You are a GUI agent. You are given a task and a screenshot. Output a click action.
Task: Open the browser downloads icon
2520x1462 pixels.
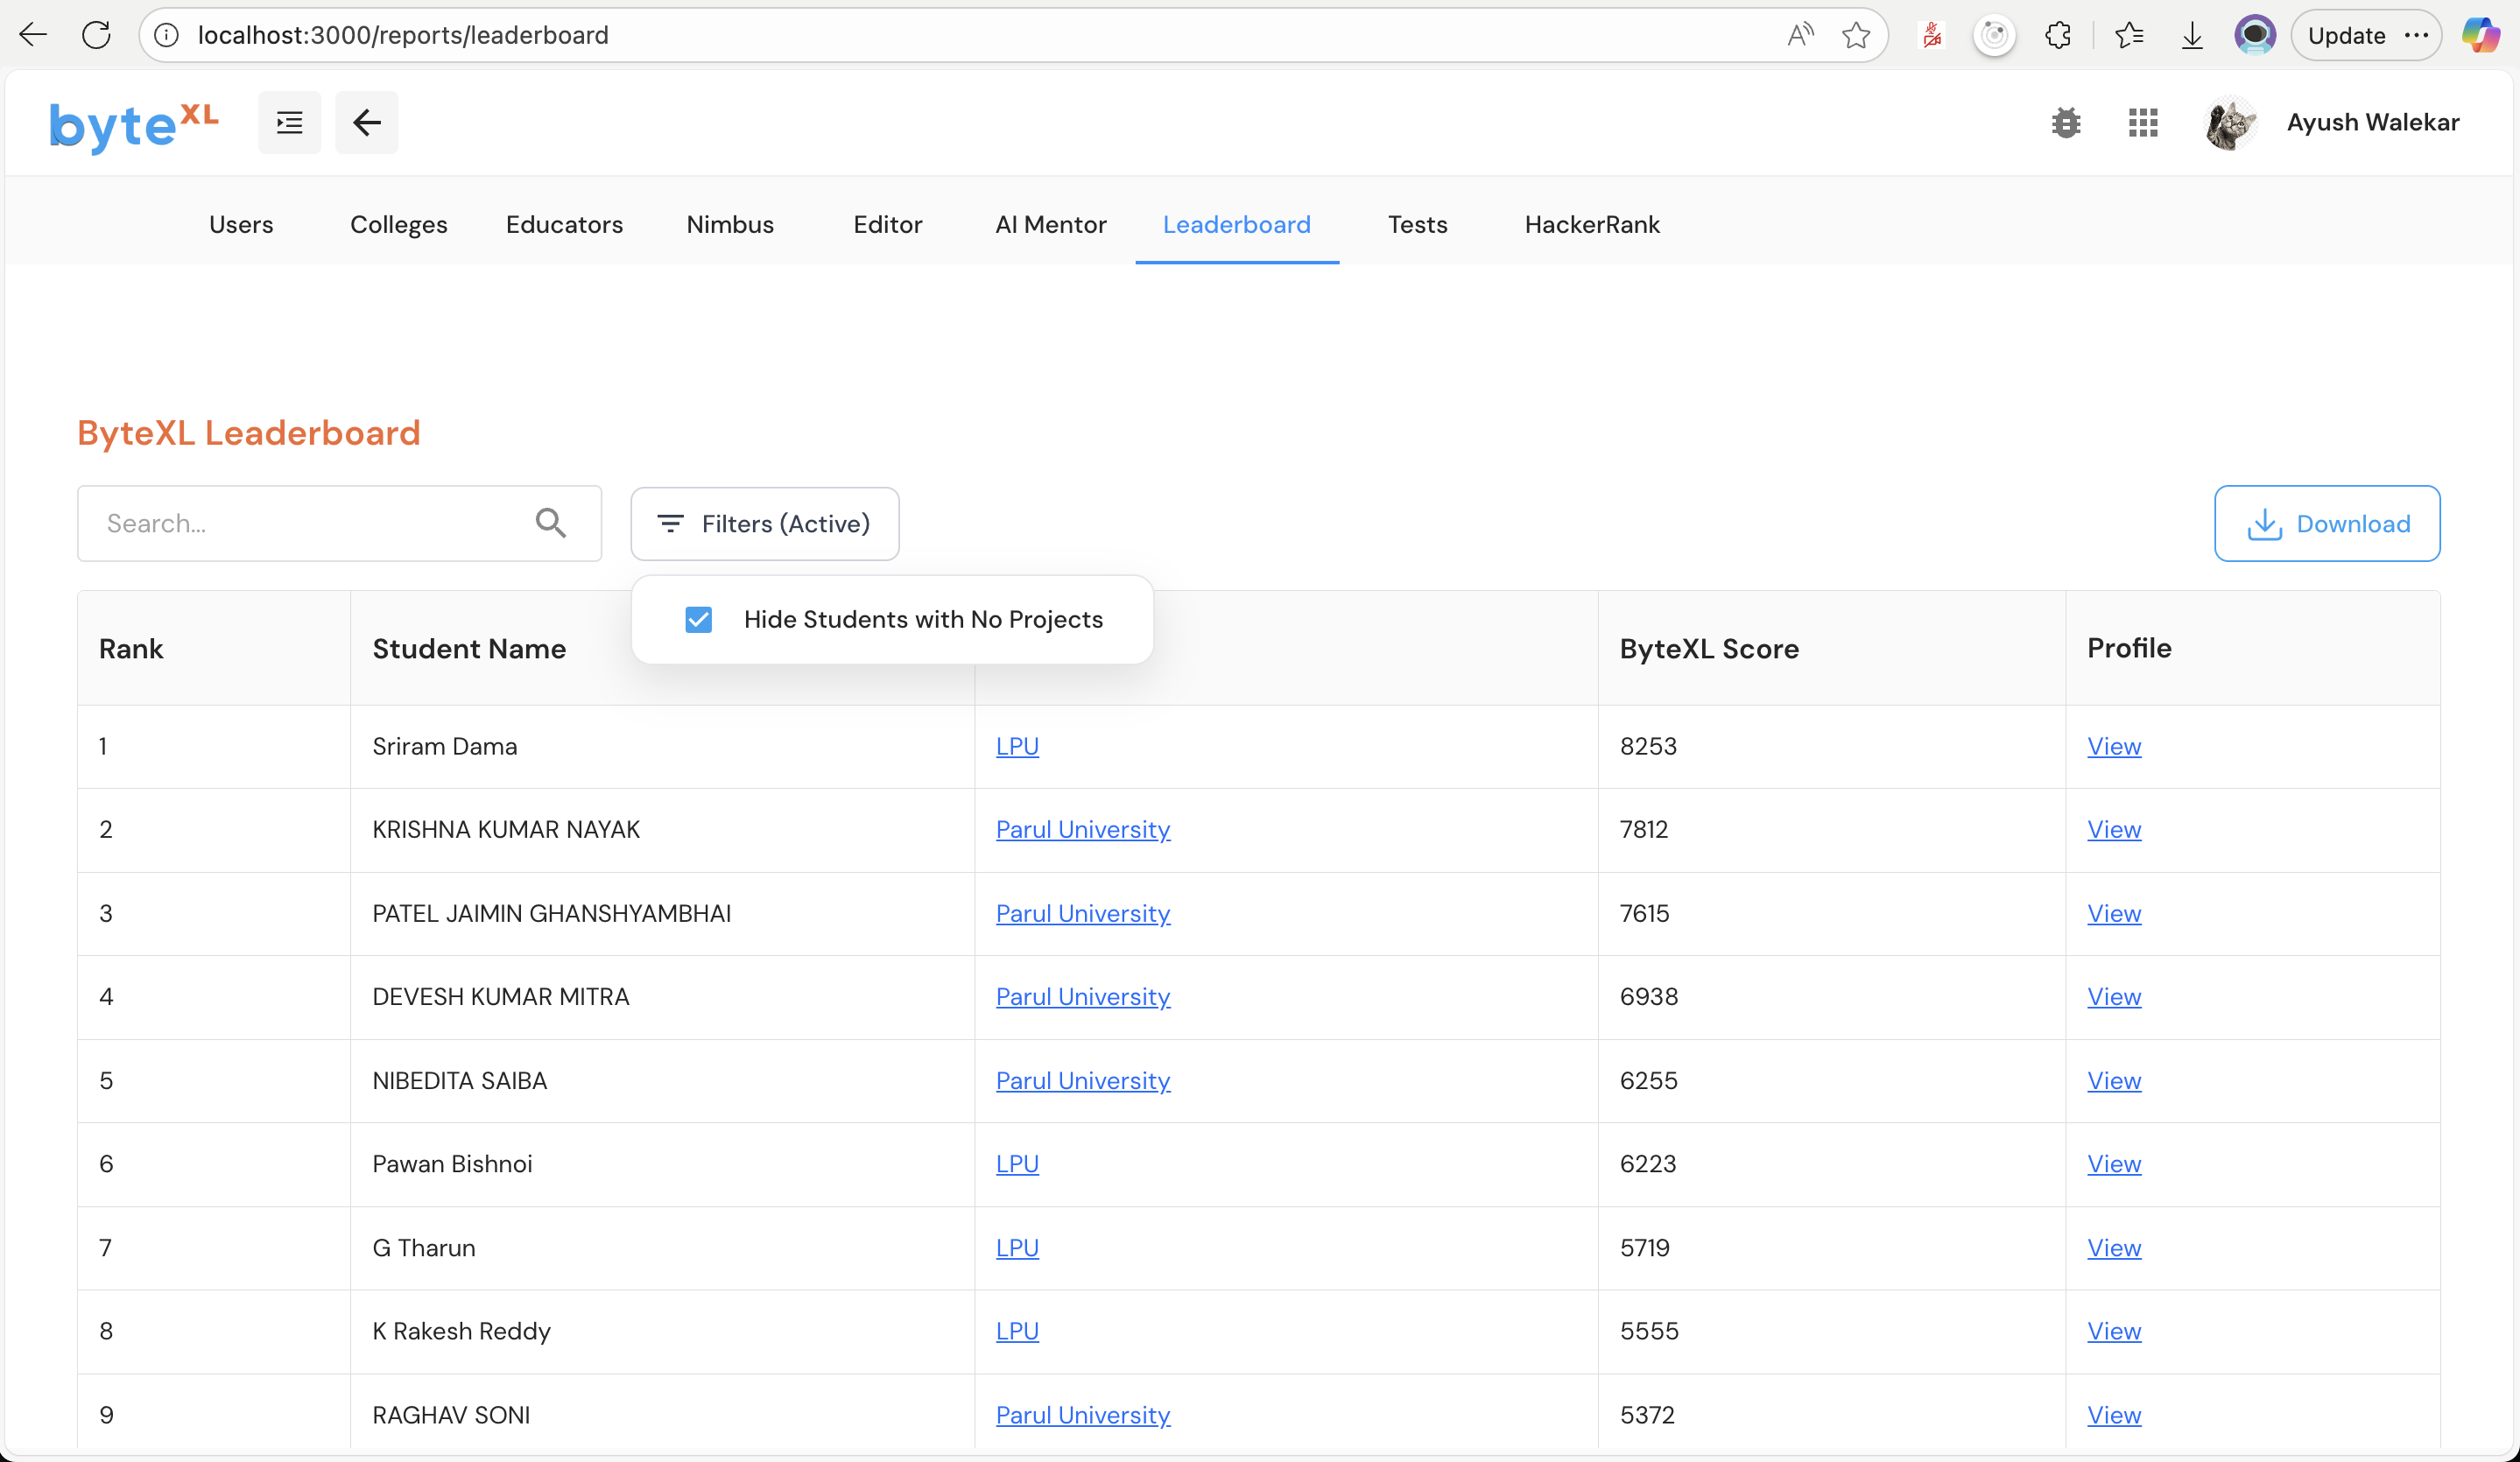click(2191, 35)
